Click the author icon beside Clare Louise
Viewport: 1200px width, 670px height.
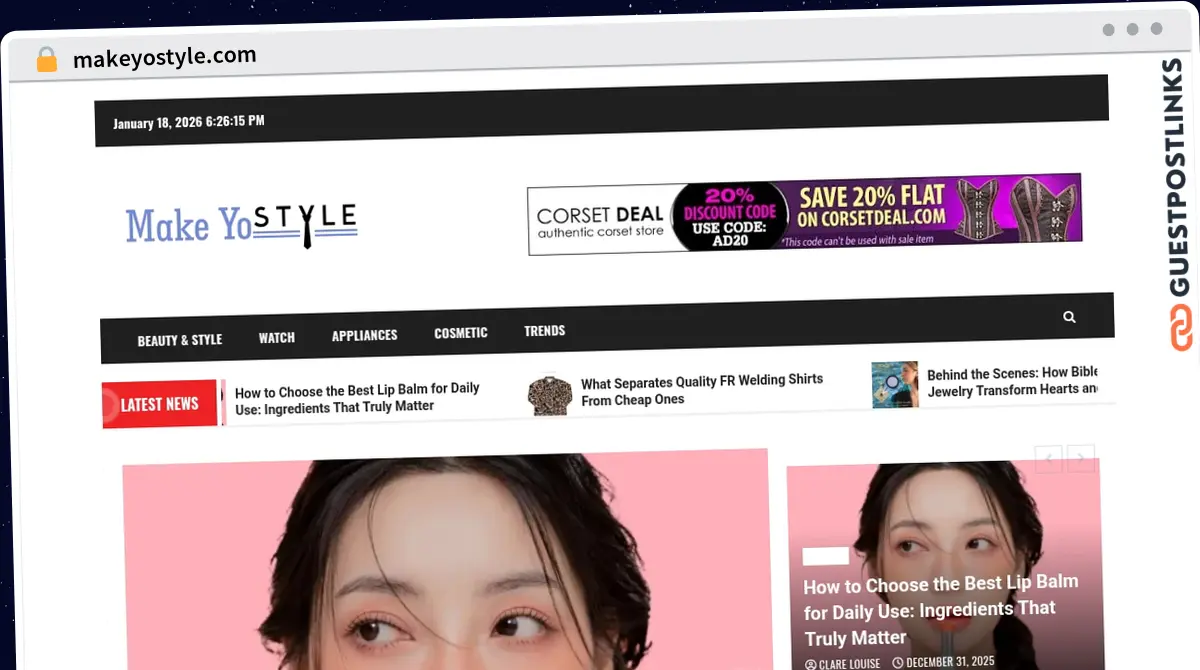tap(810, 662)
